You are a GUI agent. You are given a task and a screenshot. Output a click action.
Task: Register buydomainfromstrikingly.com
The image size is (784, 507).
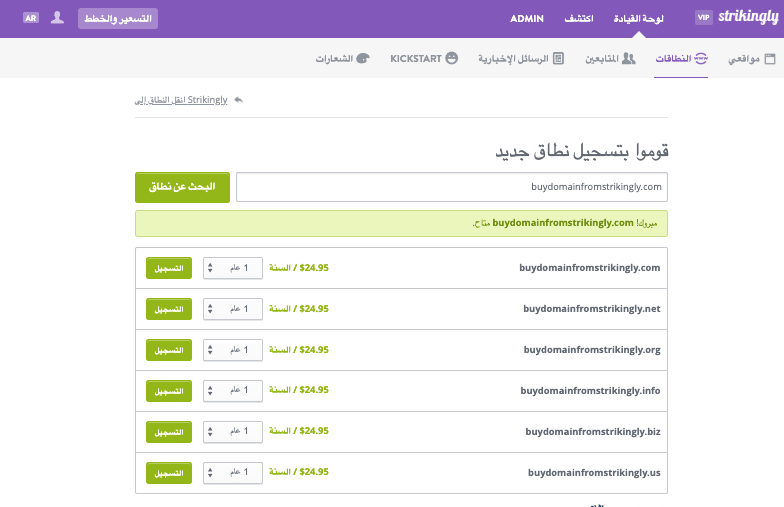click(x=169, y=268)
